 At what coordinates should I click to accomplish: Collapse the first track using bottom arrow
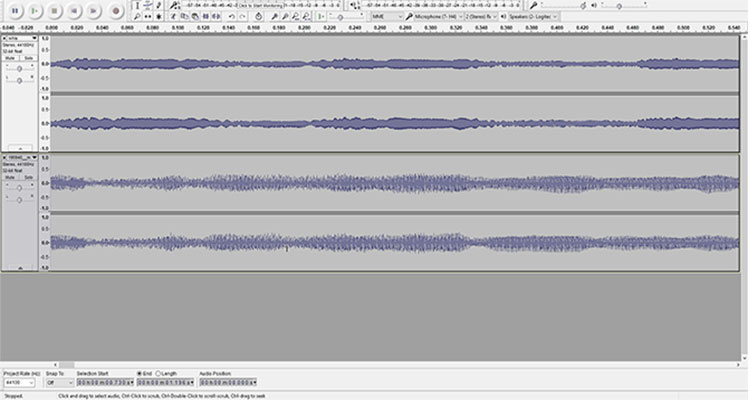(x=20, y=148)
